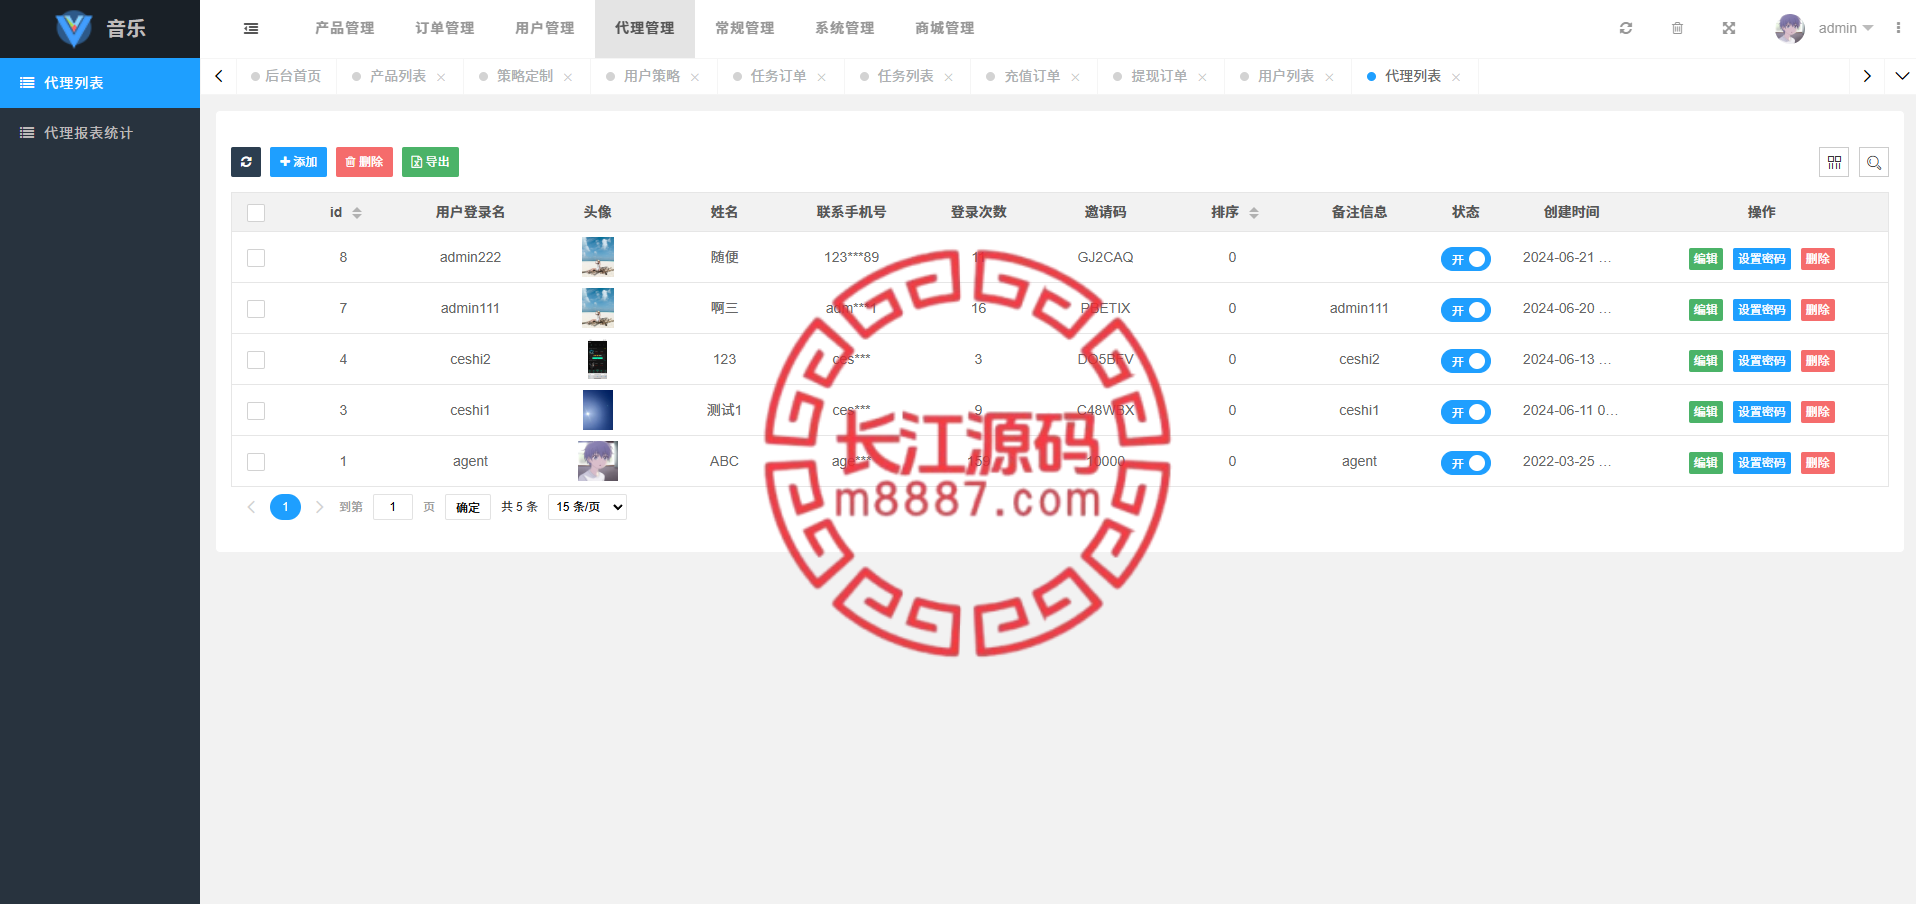Check the row checkbox for admin222
1916x904 pixels.
click(x=256, y=258)
